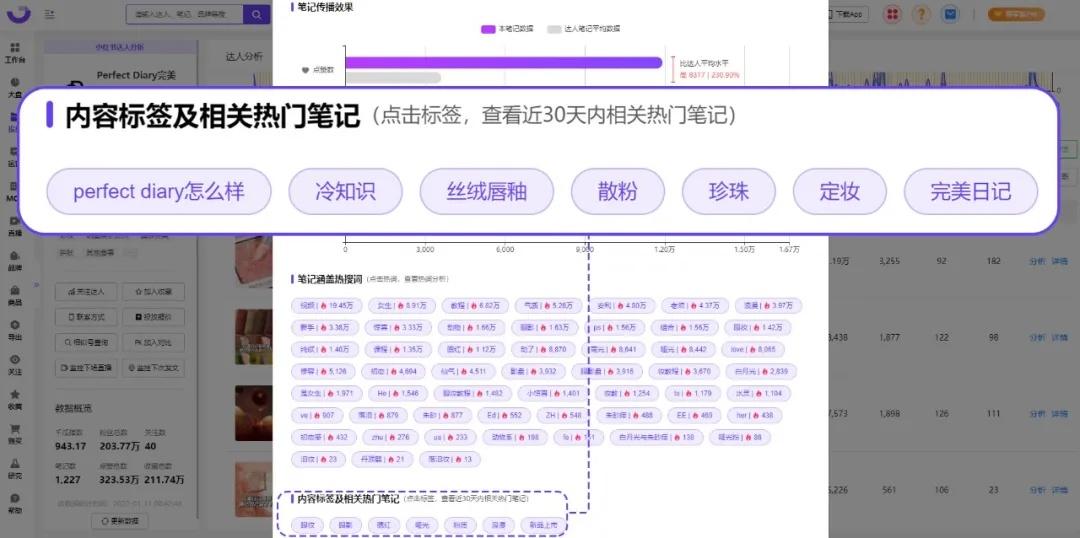This screenshot has width=1080, height=538.
Task: Click the 下载App button
Action: pos(848,14)
